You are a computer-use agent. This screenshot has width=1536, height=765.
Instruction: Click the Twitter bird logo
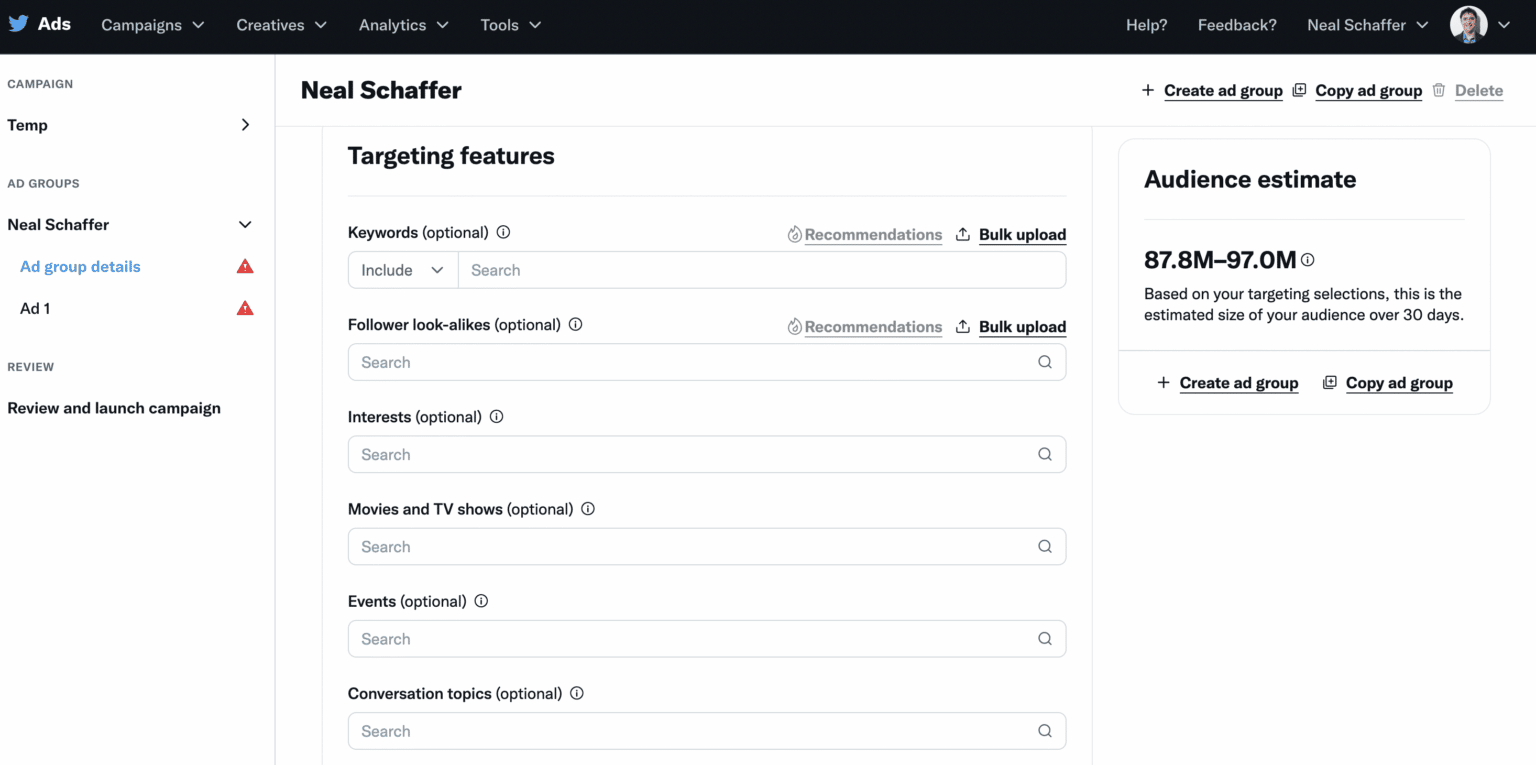coord(18,24)
